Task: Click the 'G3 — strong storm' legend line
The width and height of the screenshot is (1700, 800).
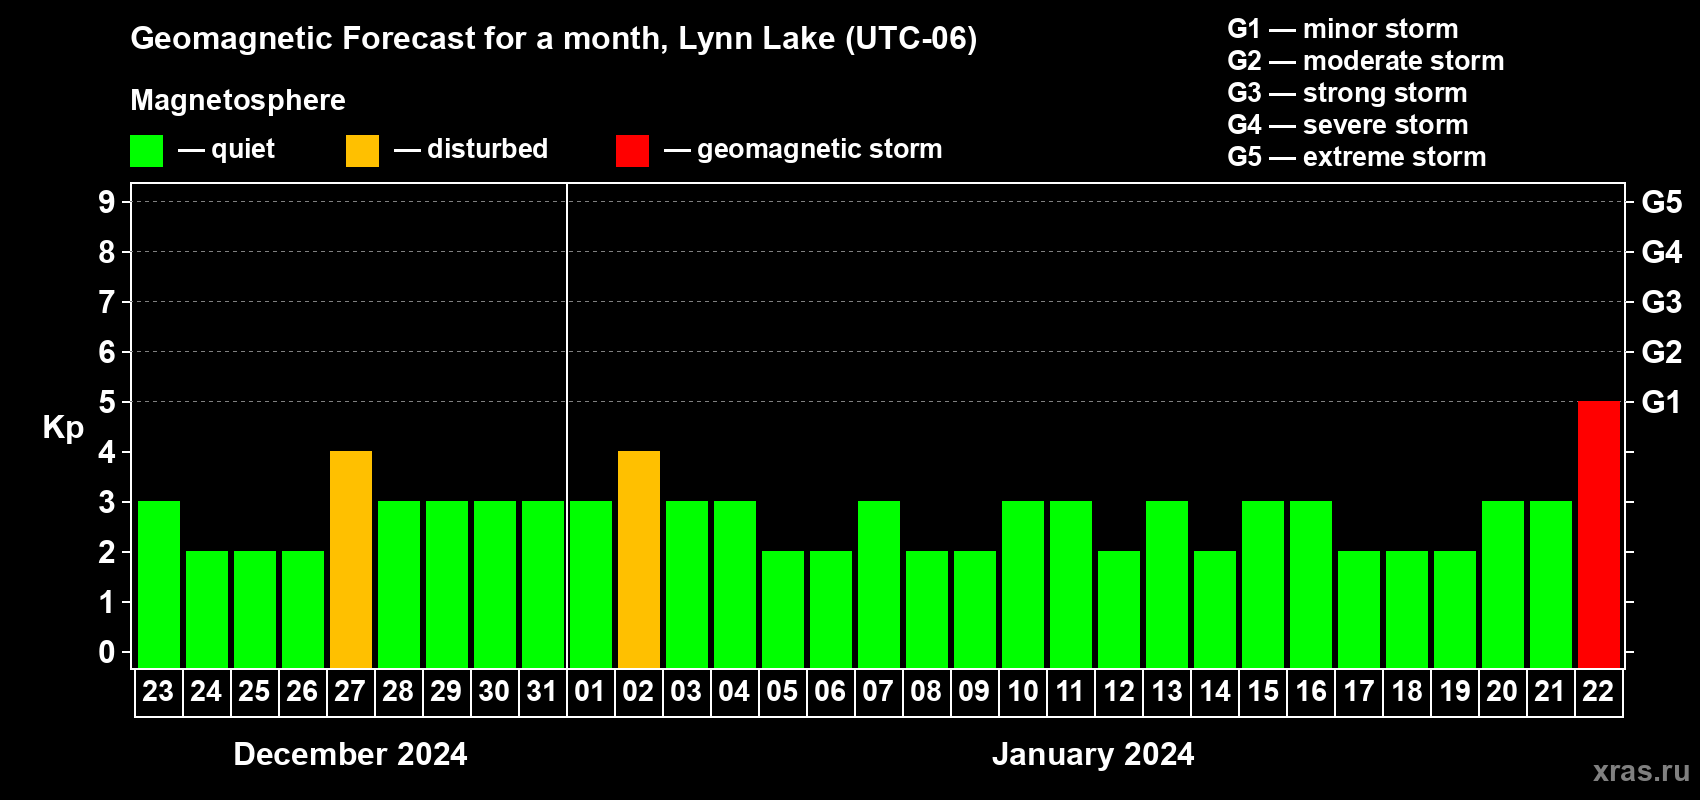Action: point(1347,93)
